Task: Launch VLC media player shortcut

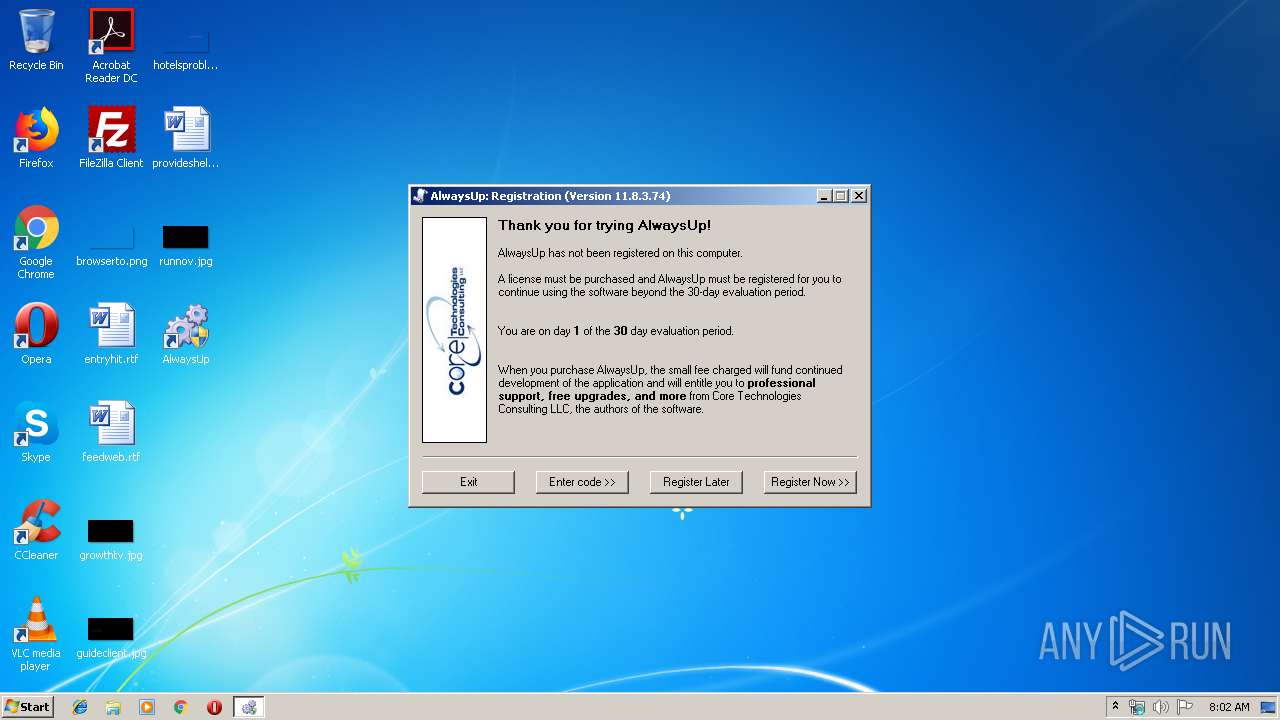Action: click(x=36, y=634)
